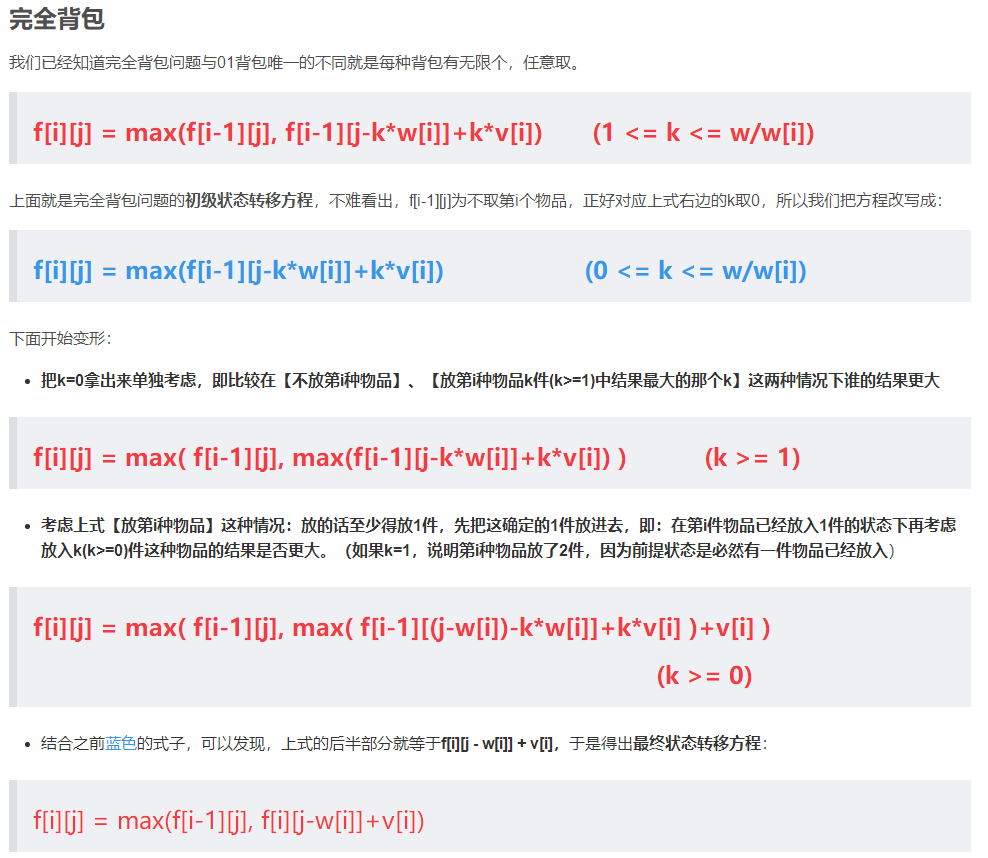Click the red condition (k >= 1)
The width and height of the screenshot is (988, 858).
(x=752, y=457)
